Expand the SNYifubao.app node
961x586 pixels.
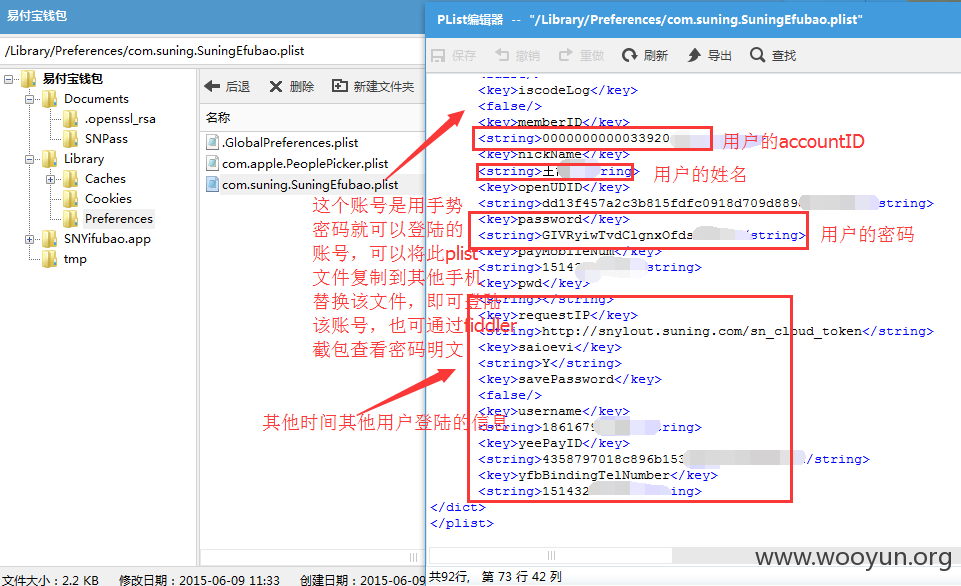click(x=29, y=239)
